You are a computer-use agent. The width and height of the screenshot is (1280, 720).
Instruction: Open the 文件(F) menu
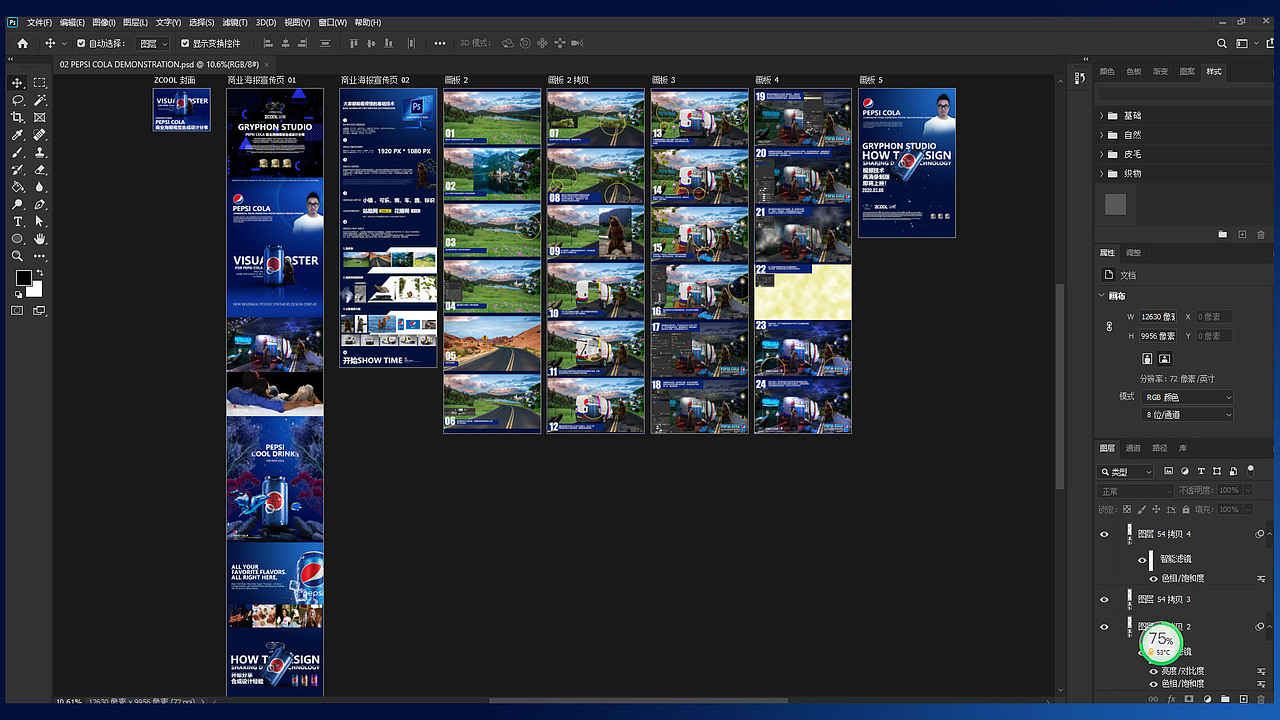39,22
